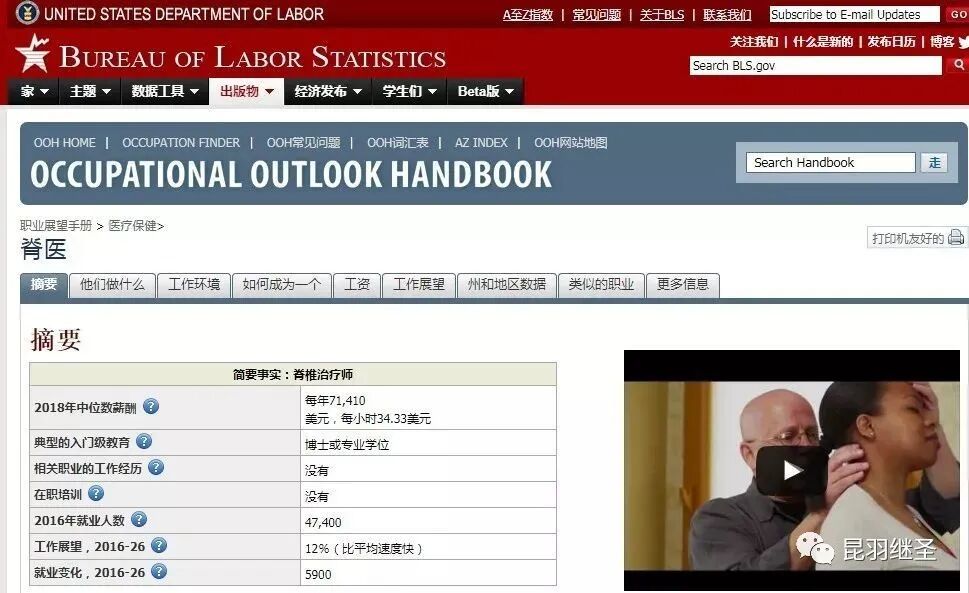Open help icon for 相关职业的工作经历
969x593 pixels.
pyautogui.click(x=156, y=467)
